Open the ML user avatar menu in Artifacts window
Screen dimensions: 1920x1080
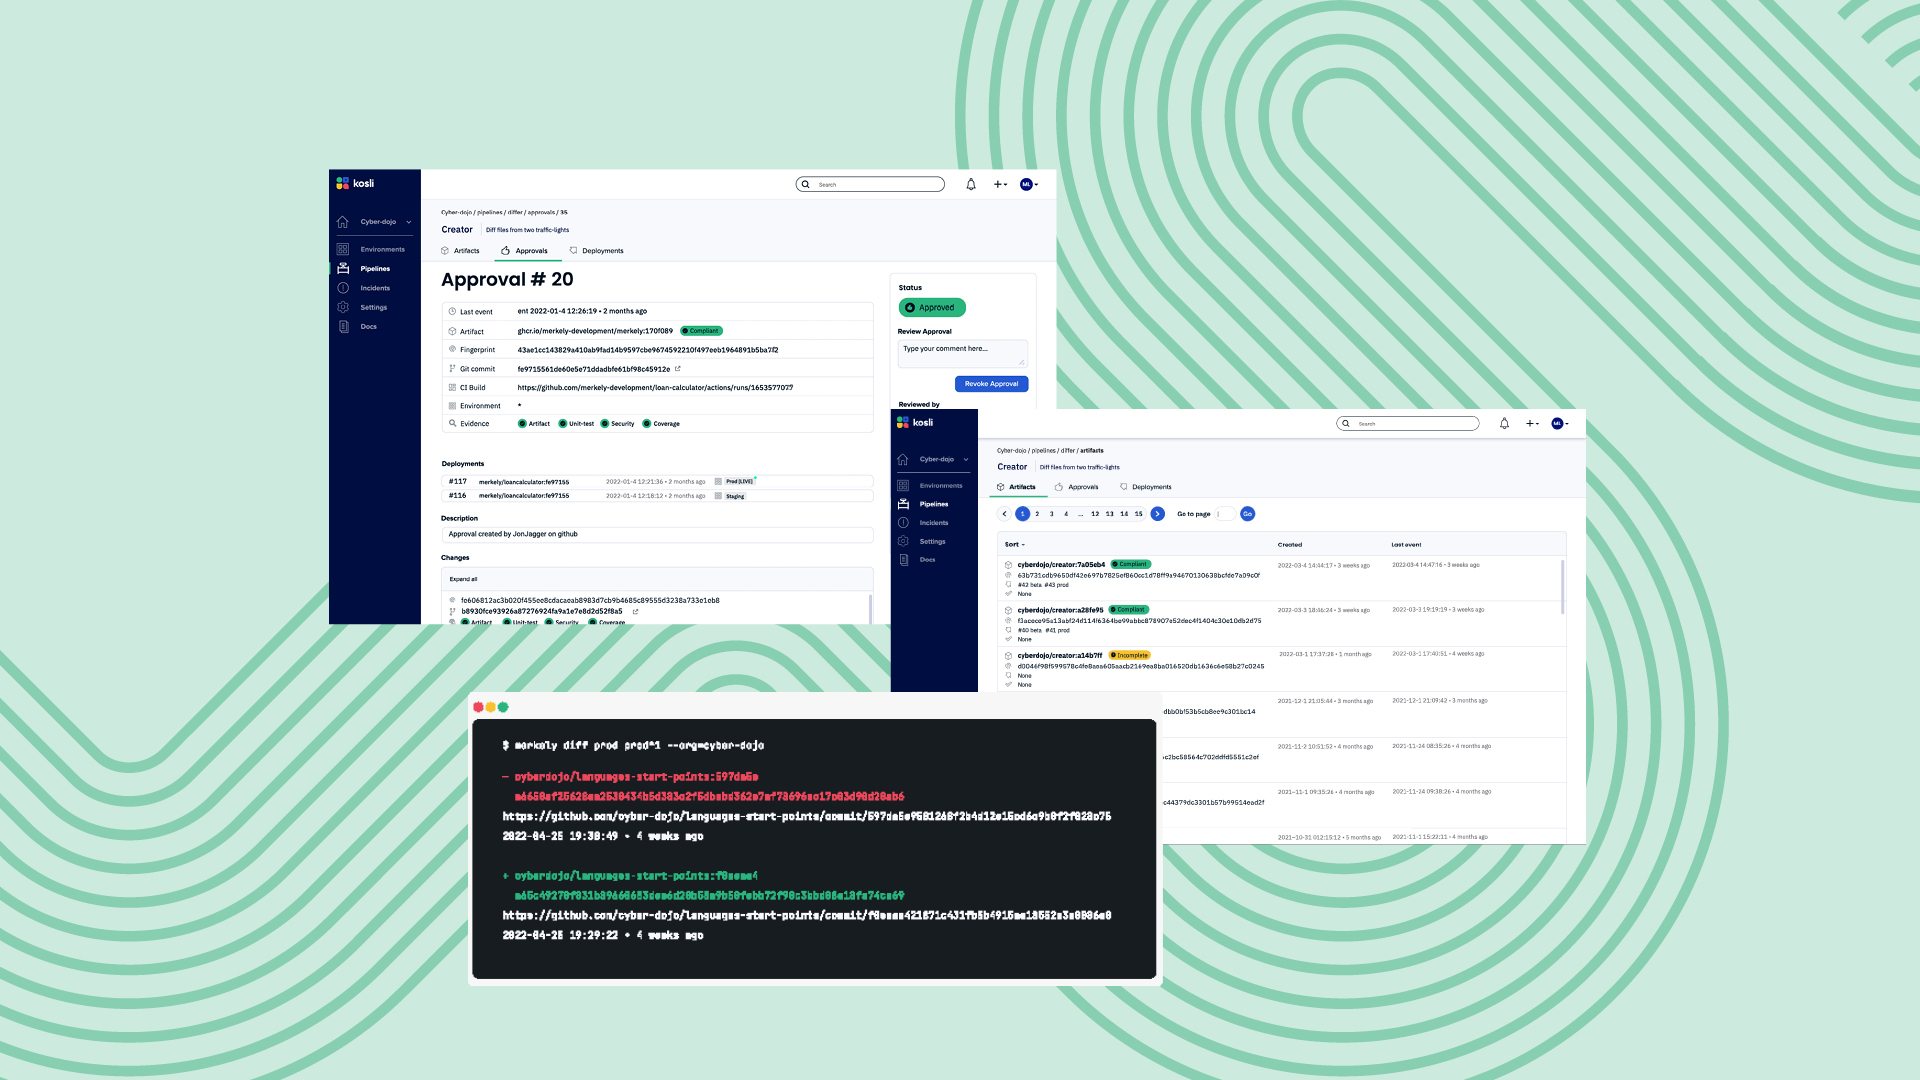click(1560, 424)
